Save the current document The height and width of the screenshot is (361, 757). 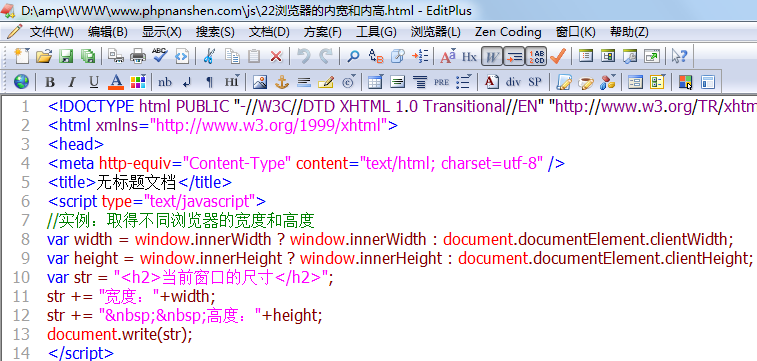point(66,56)
